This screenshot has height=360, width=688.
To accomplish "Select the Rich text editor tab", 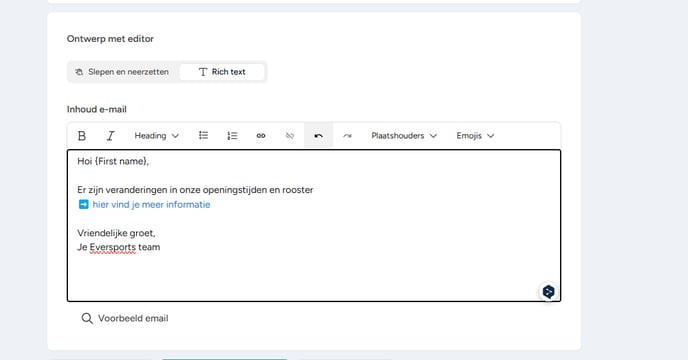I will (x=222, y=72).
